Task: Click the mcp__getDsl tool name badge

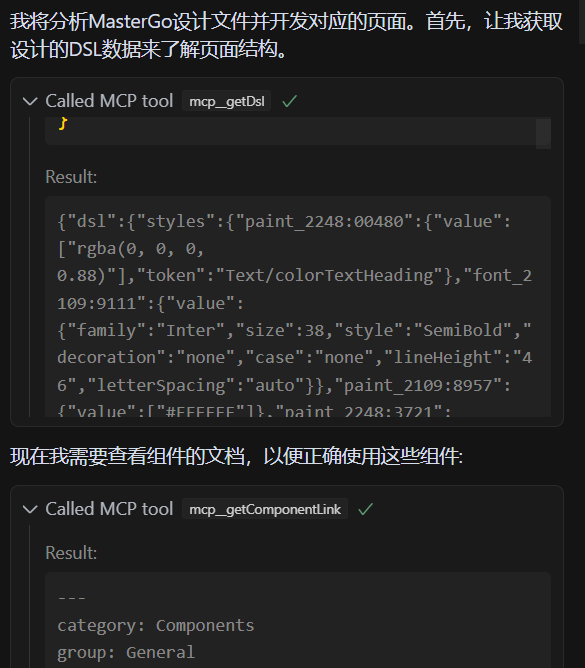Action: pos(227,101)
